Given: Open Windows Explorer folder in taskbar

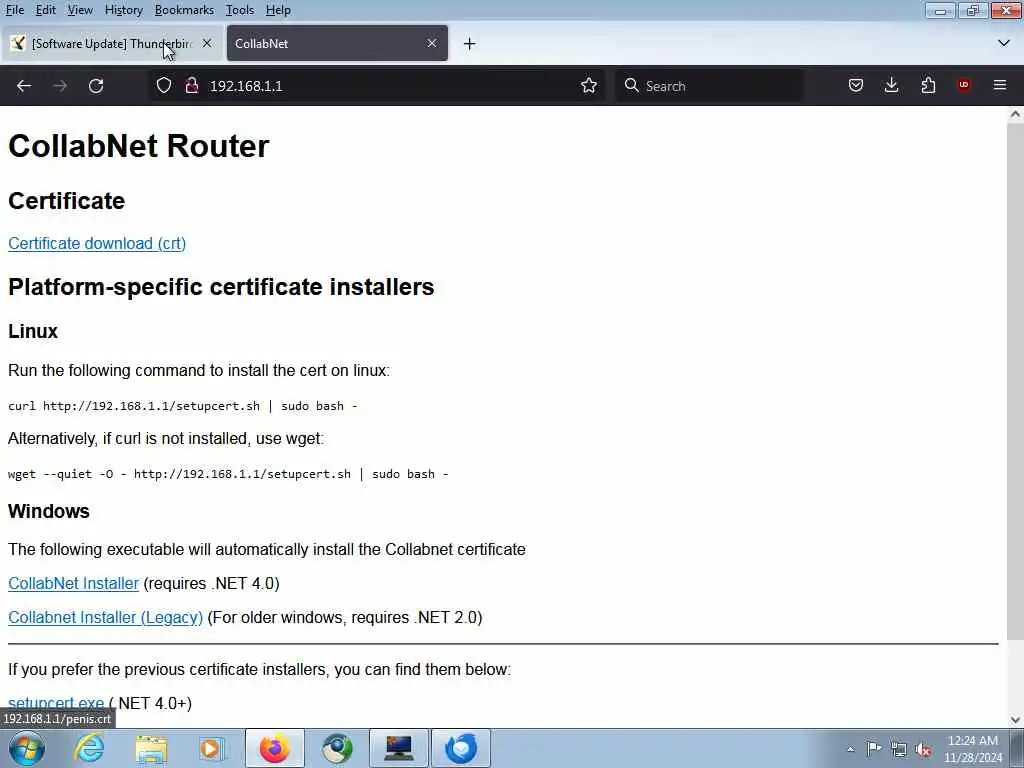Looking at the screenshot, I should tap(152, 748).
